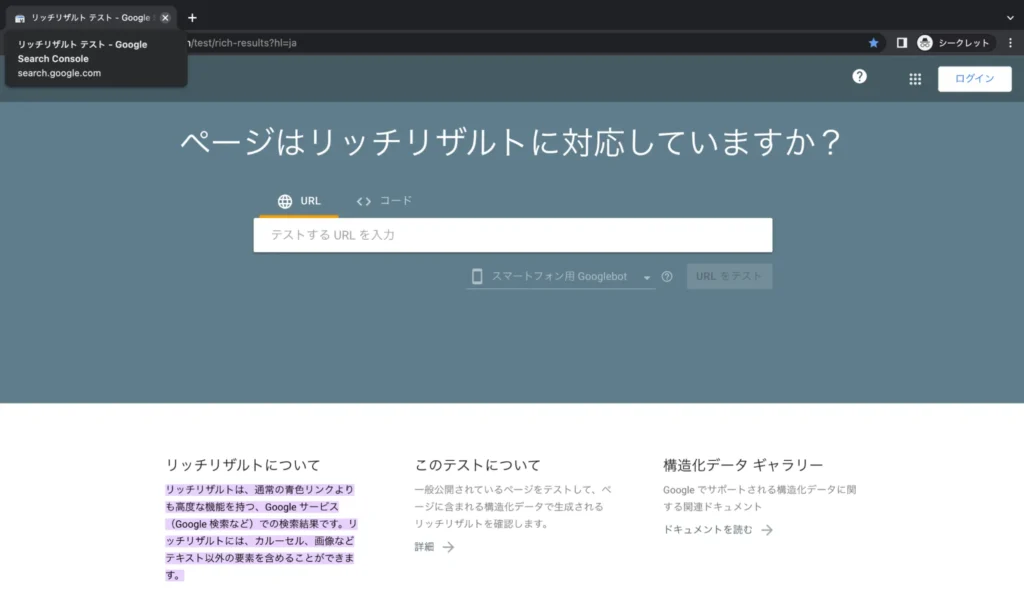Screen dimensions: 1024x590
Task: Click the globe icon on URL tab
Action: click(285, 201)
